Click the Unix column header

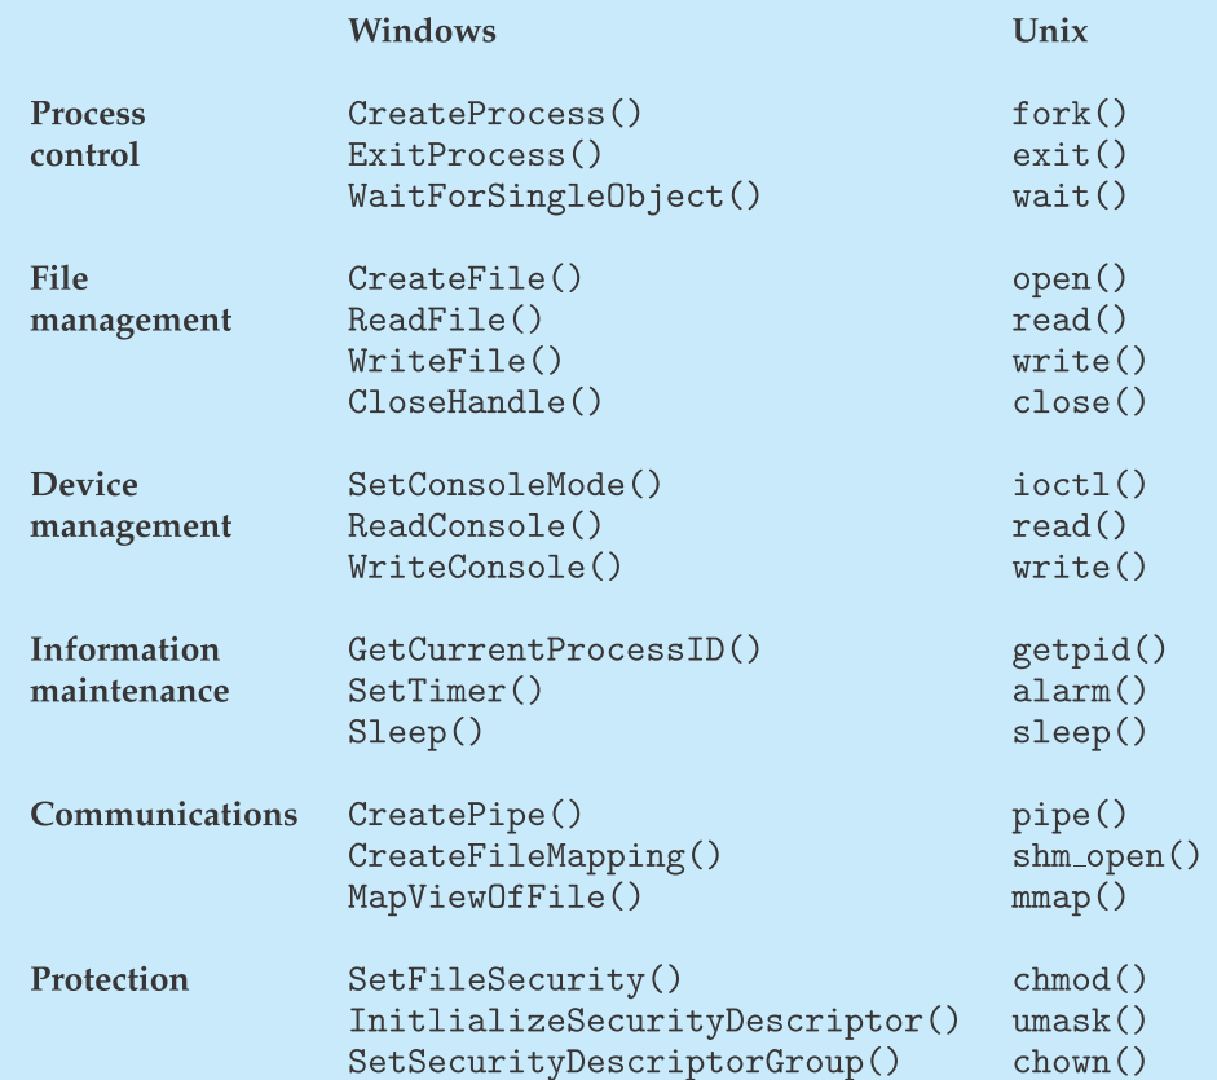point(1049,31)
